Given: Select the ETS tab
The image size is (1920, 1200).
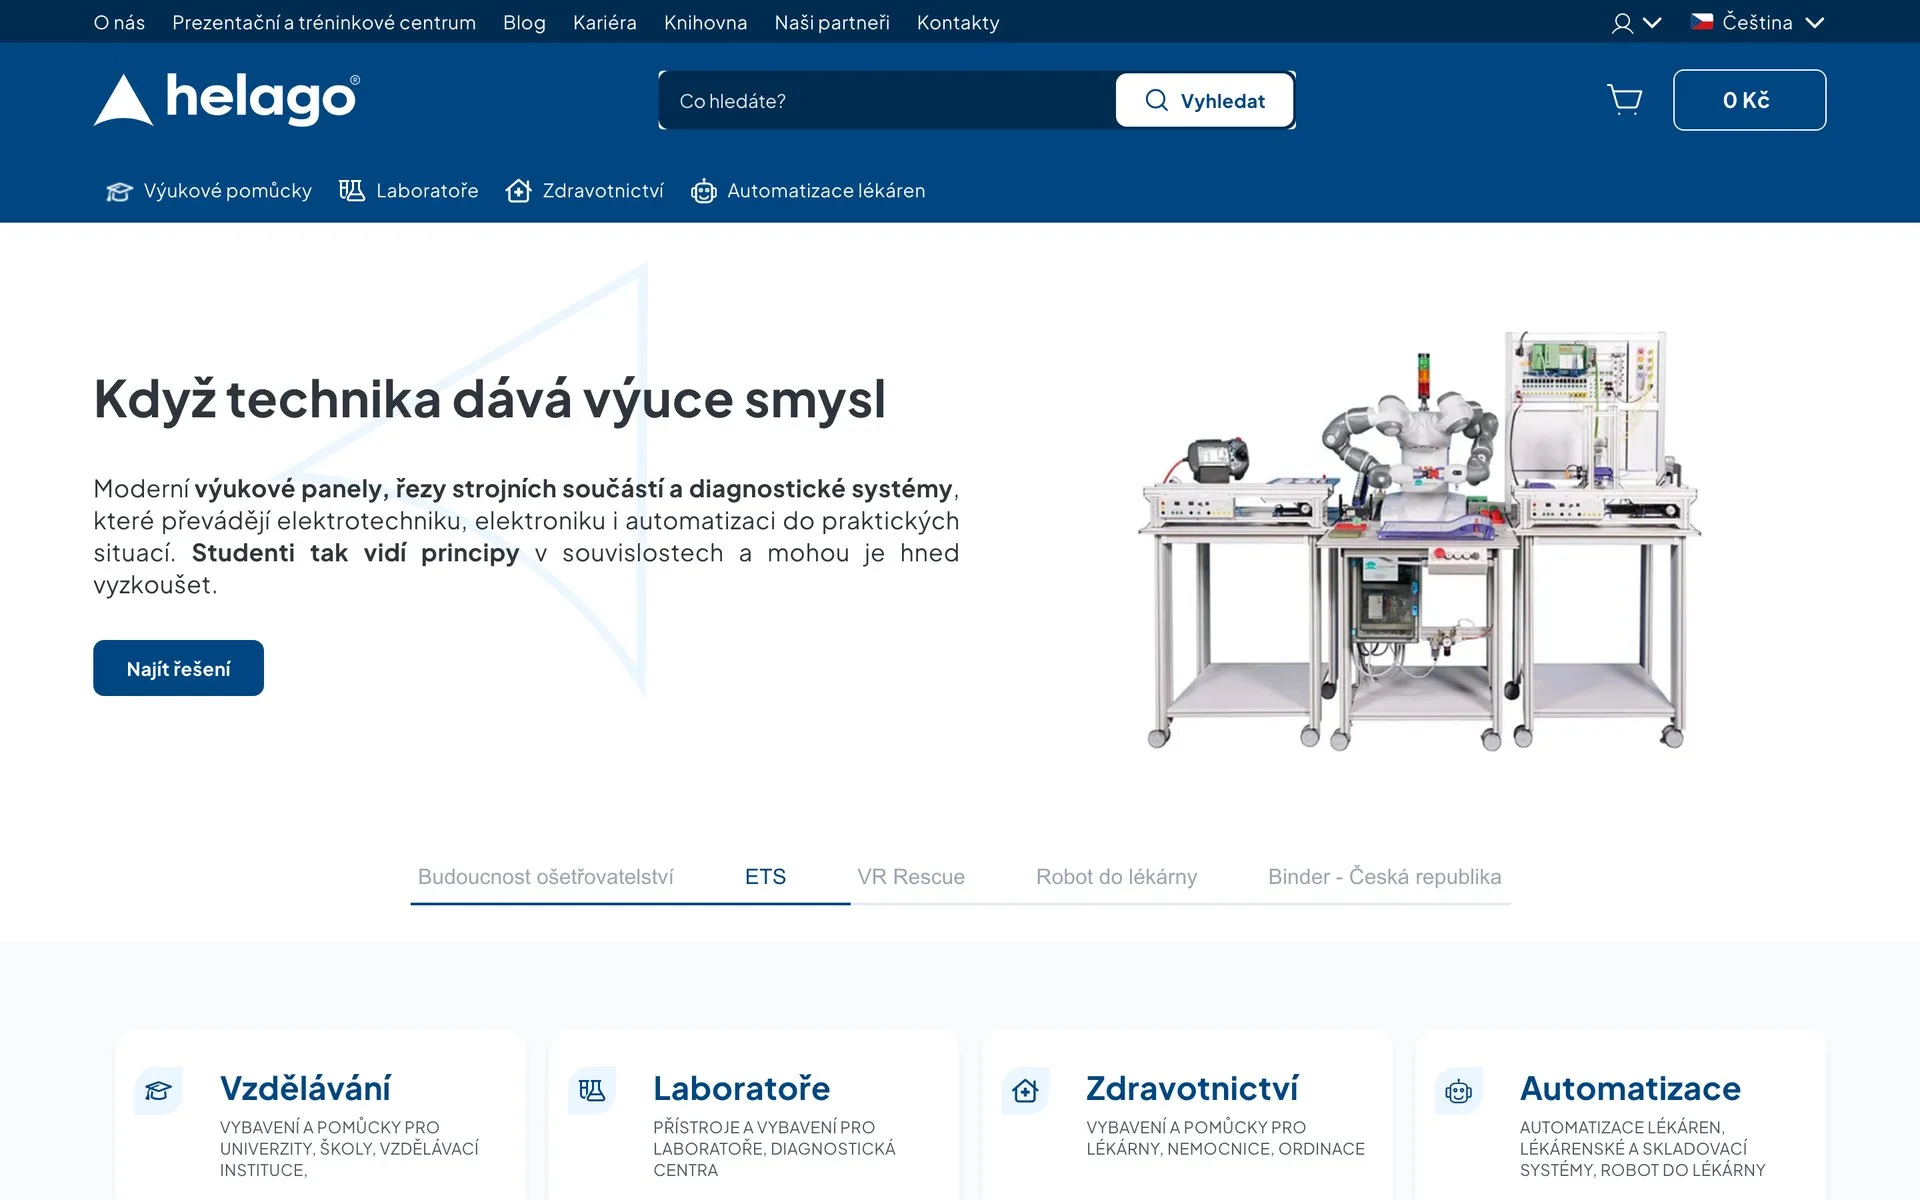Looking at the screenshot, I should pyautogui.click(x=765, y=877).
